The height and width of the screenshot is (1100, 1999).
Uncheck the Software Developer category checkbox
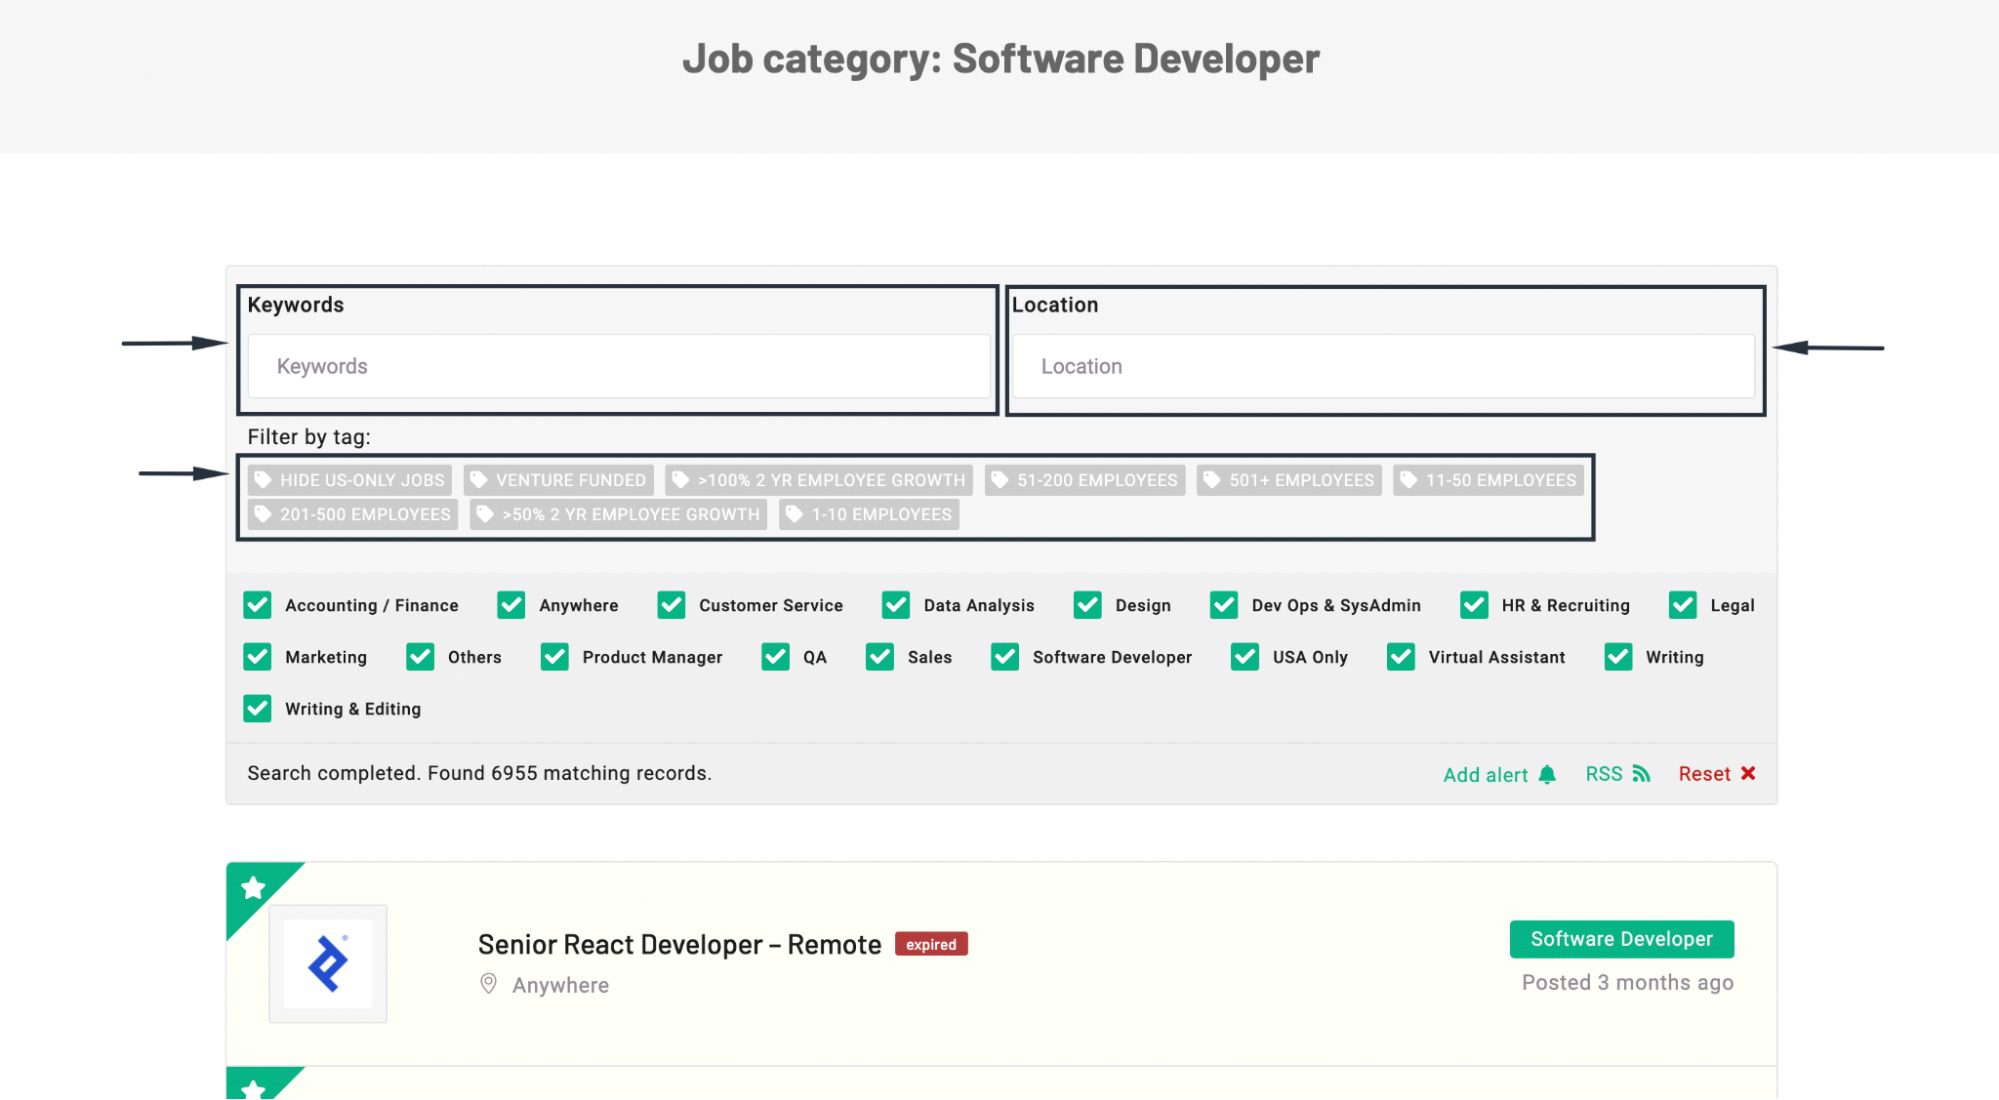point(1003,657)
